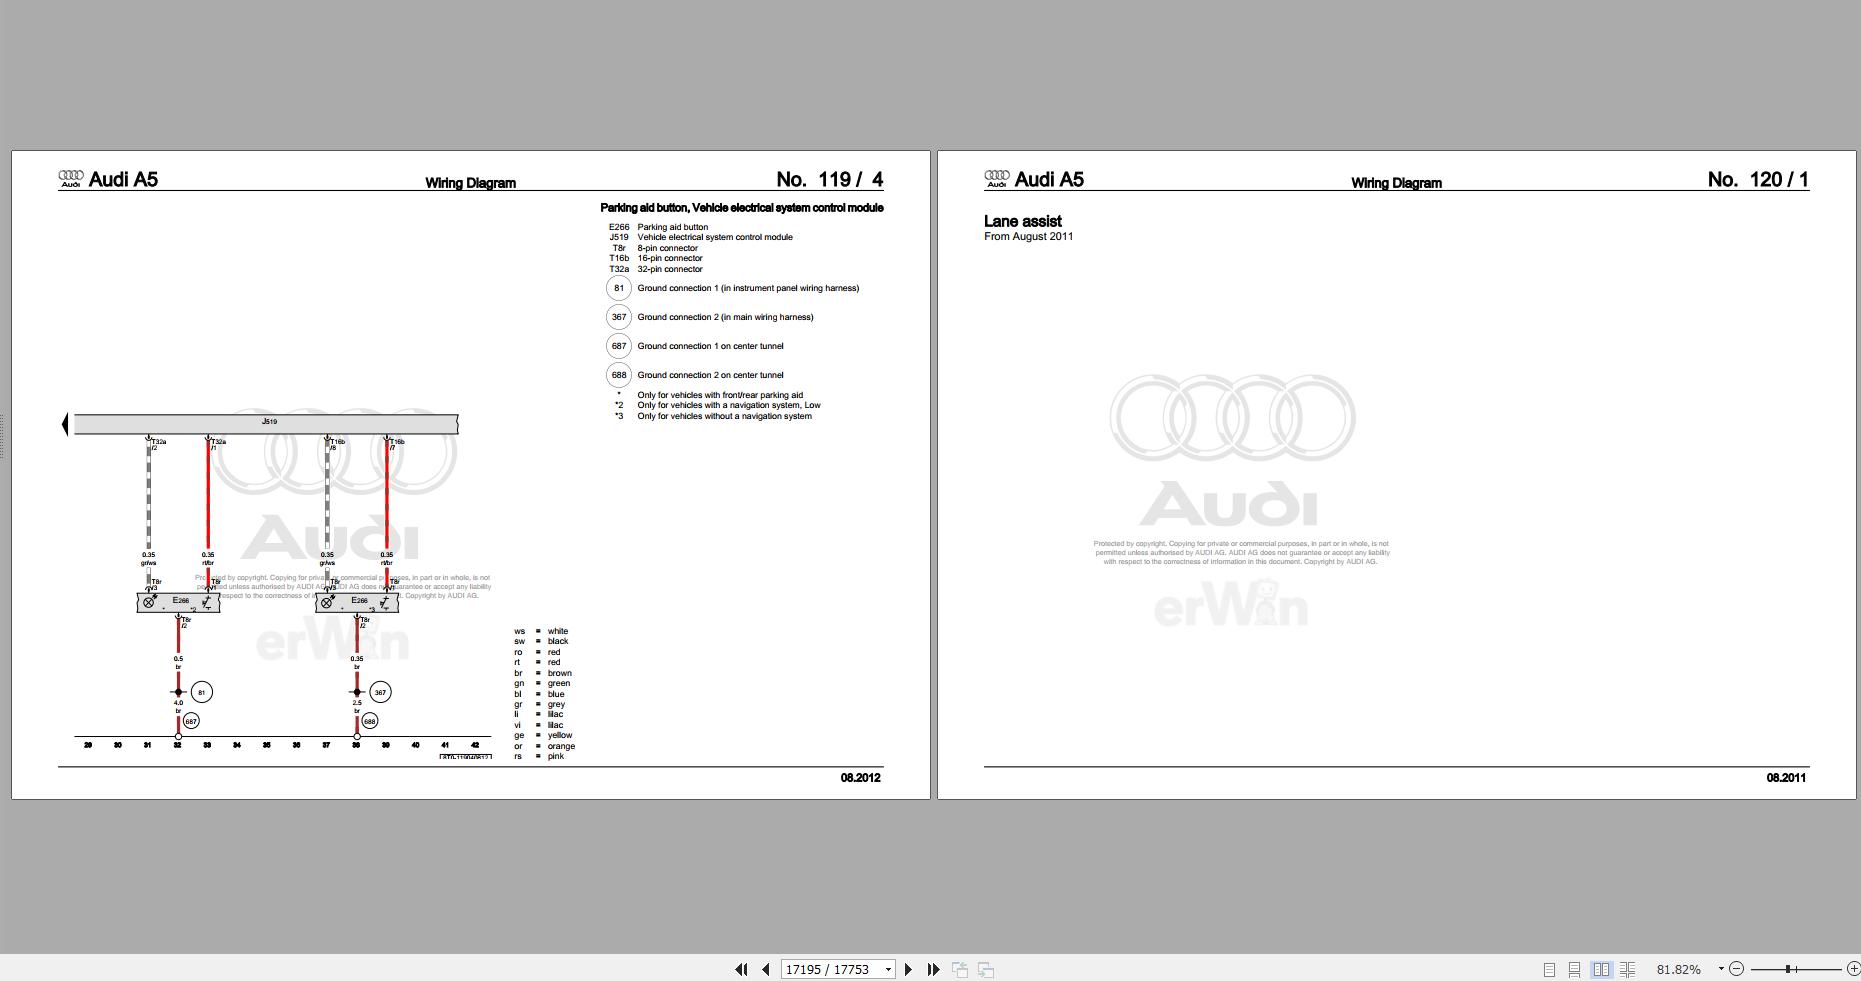This screenshot has width=1861, height=981.
Task: Go to the next page
Action: (x=908, y=969)
